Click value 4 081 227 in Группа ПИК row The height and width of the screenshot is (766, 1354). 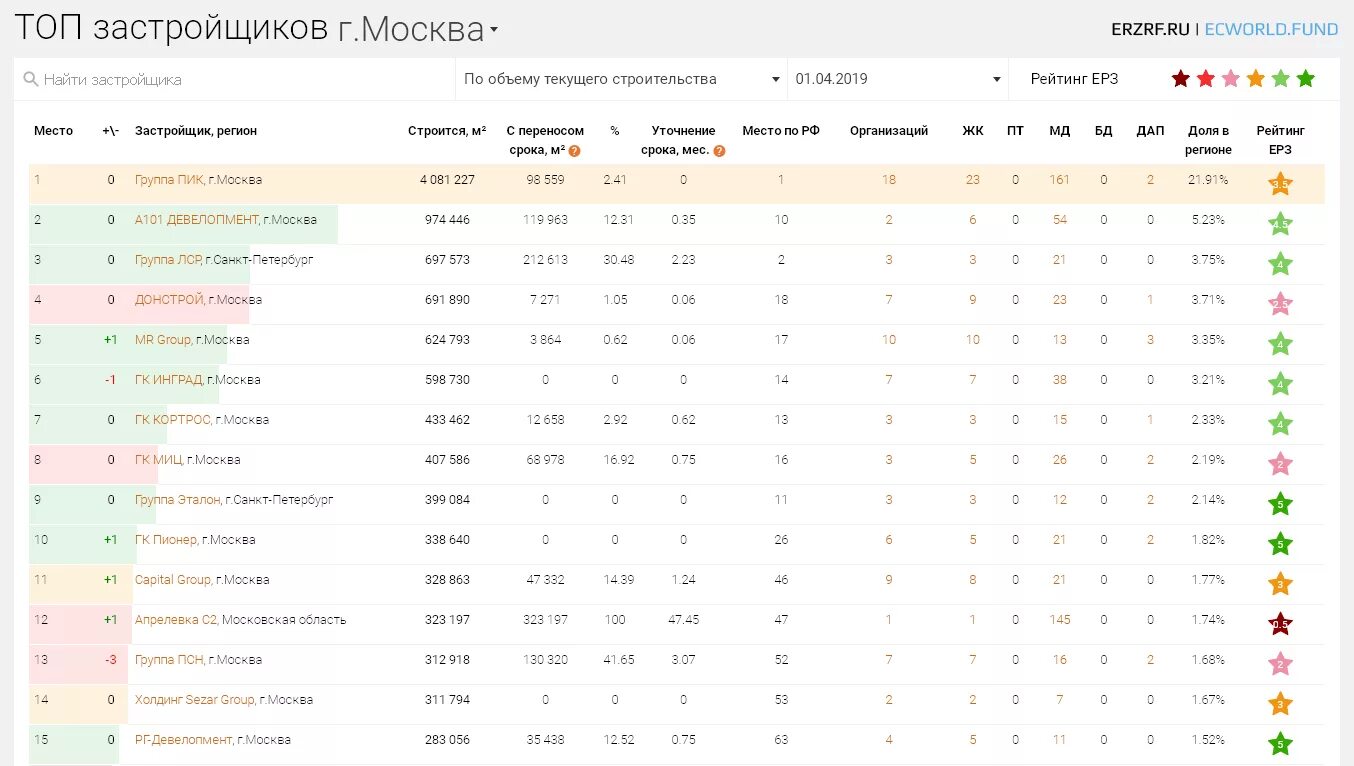pyautogui.click(x=447, y=180)
